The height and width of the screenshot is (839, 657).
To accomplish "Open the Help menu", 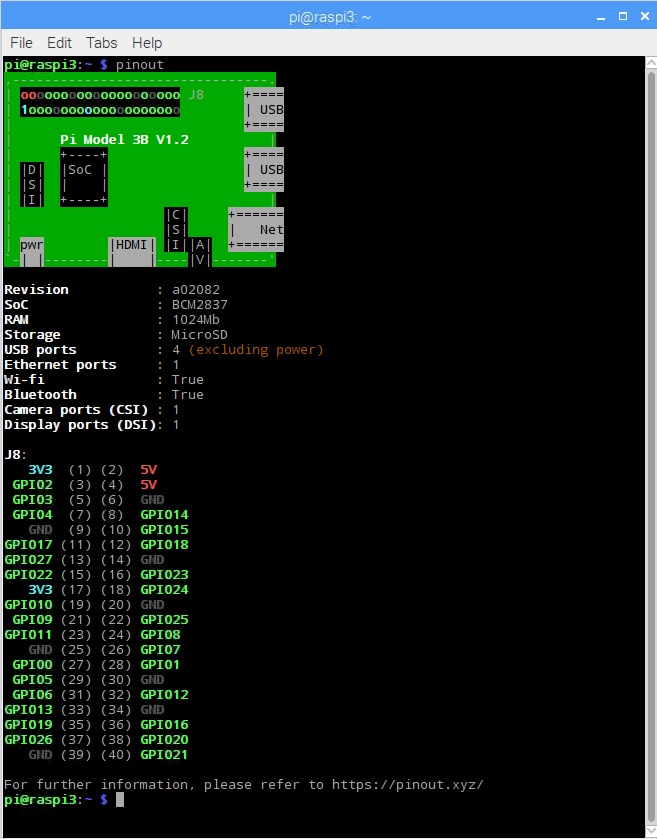I will 147,43.
